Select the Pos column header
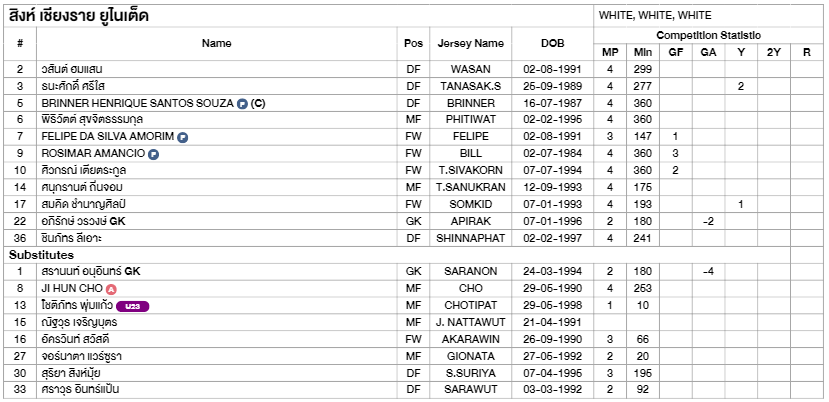The width and height of the screenshot is (829, 402). 413,44
